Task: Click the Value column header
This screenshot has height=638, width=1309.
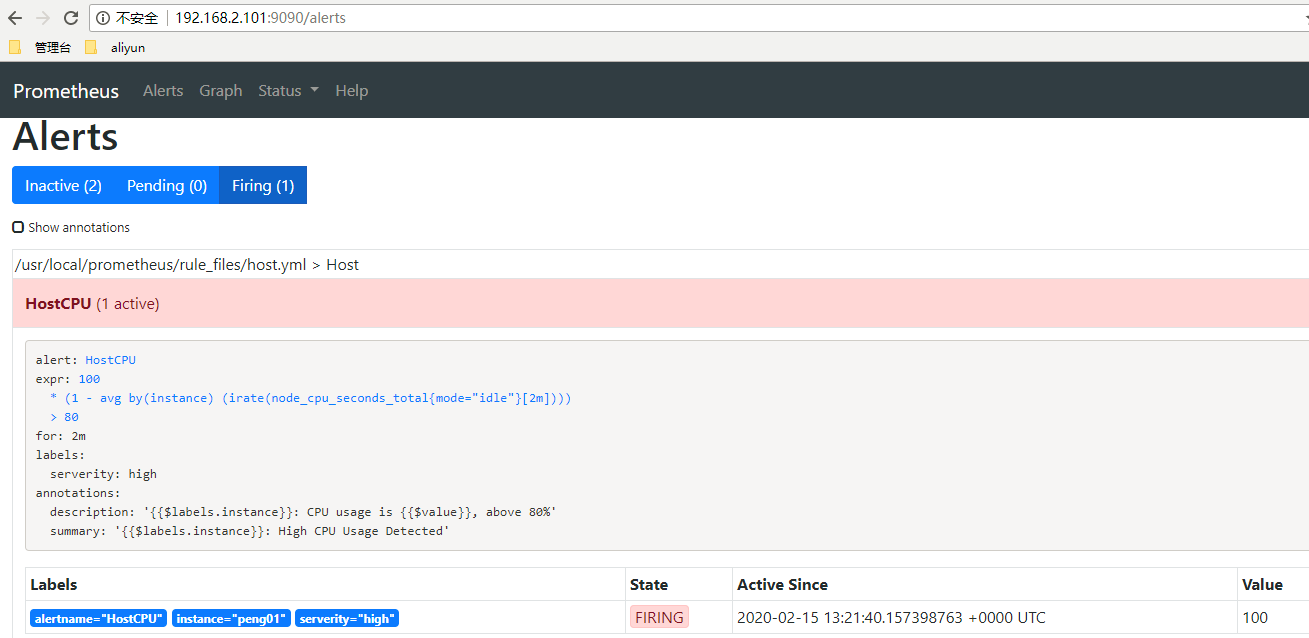Action: tap(1262, 584)
